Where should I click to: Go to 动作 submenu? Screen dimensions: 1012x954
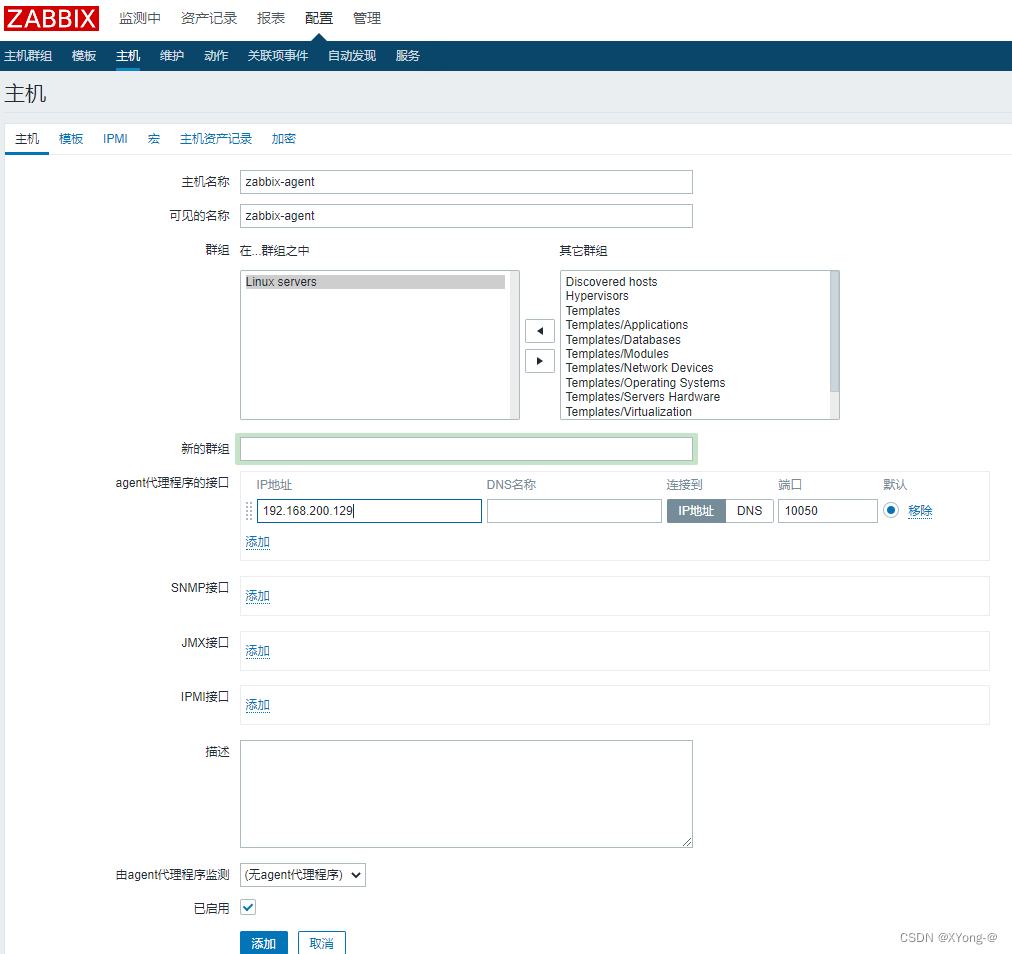point(216,56)
